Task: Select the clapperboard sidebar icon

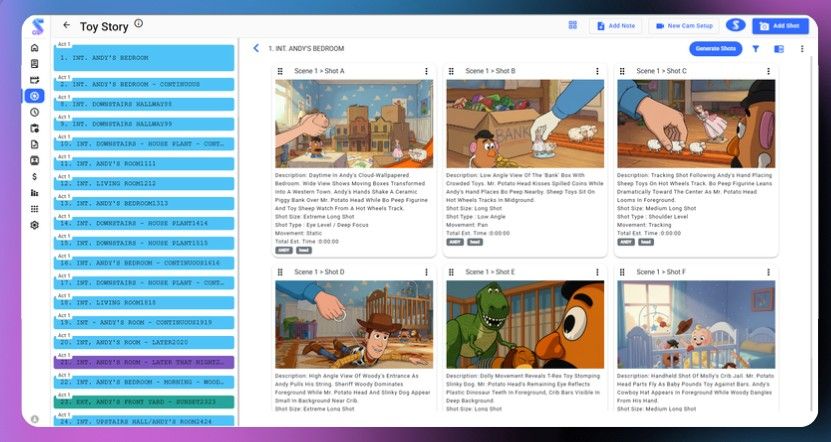Action: click(34, 80)
